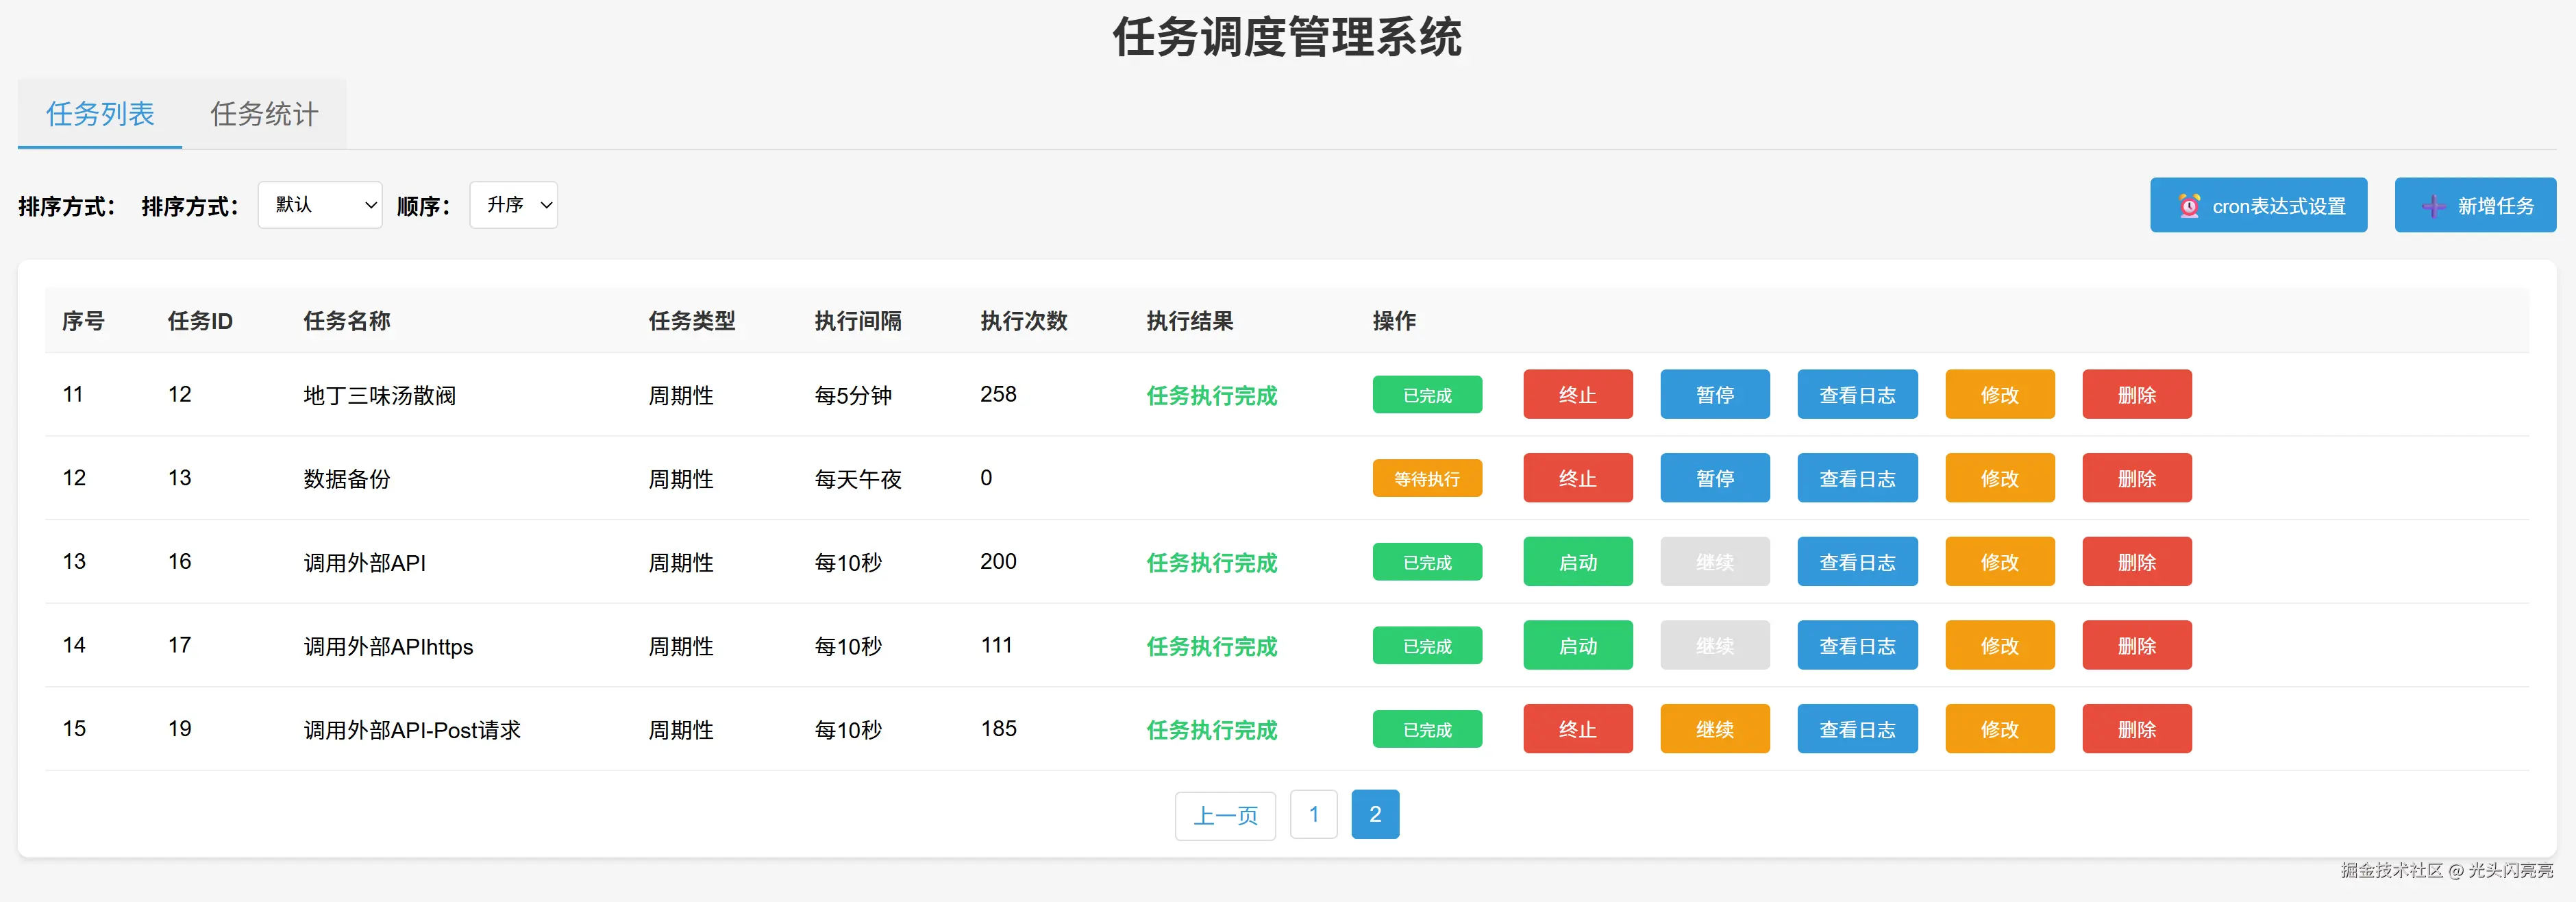Select the 任务列表 tab

tap(100, 114)
